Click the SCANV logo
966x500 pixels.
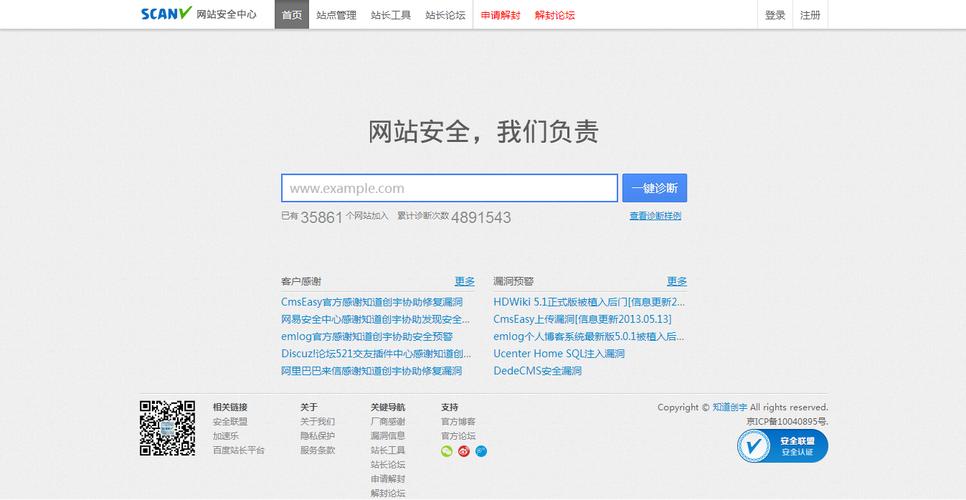[167, 14]
